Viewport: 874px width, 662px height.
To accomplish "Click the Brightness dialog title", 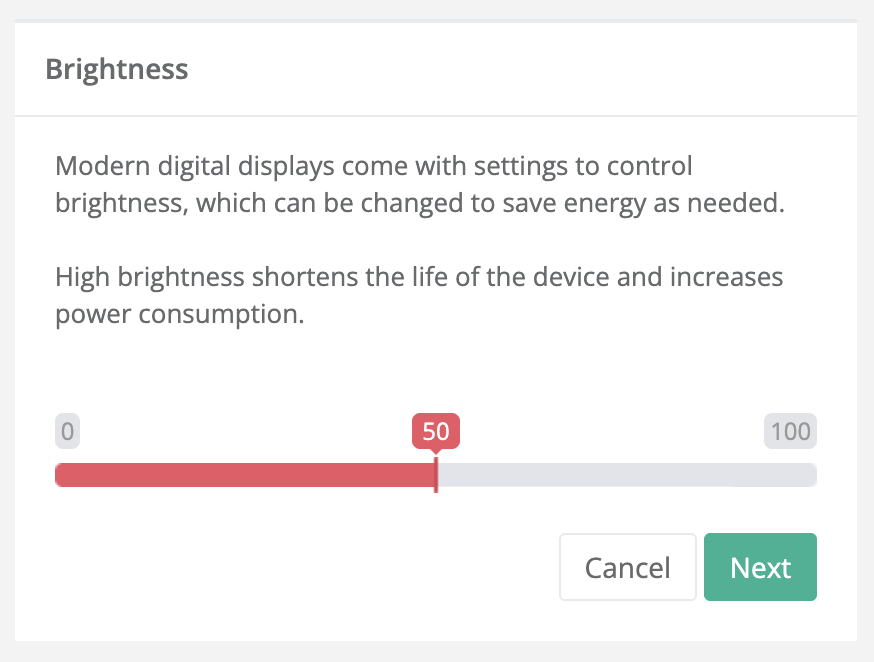I will (x=117, y=69).
